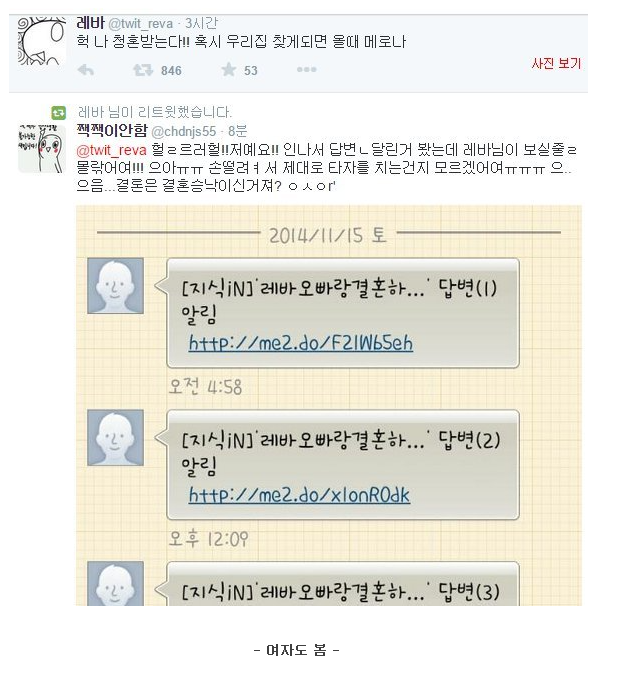Screen dimensions: 637x673
Task: Select the 답변(3) message bubble
Action: click(343, 584)
